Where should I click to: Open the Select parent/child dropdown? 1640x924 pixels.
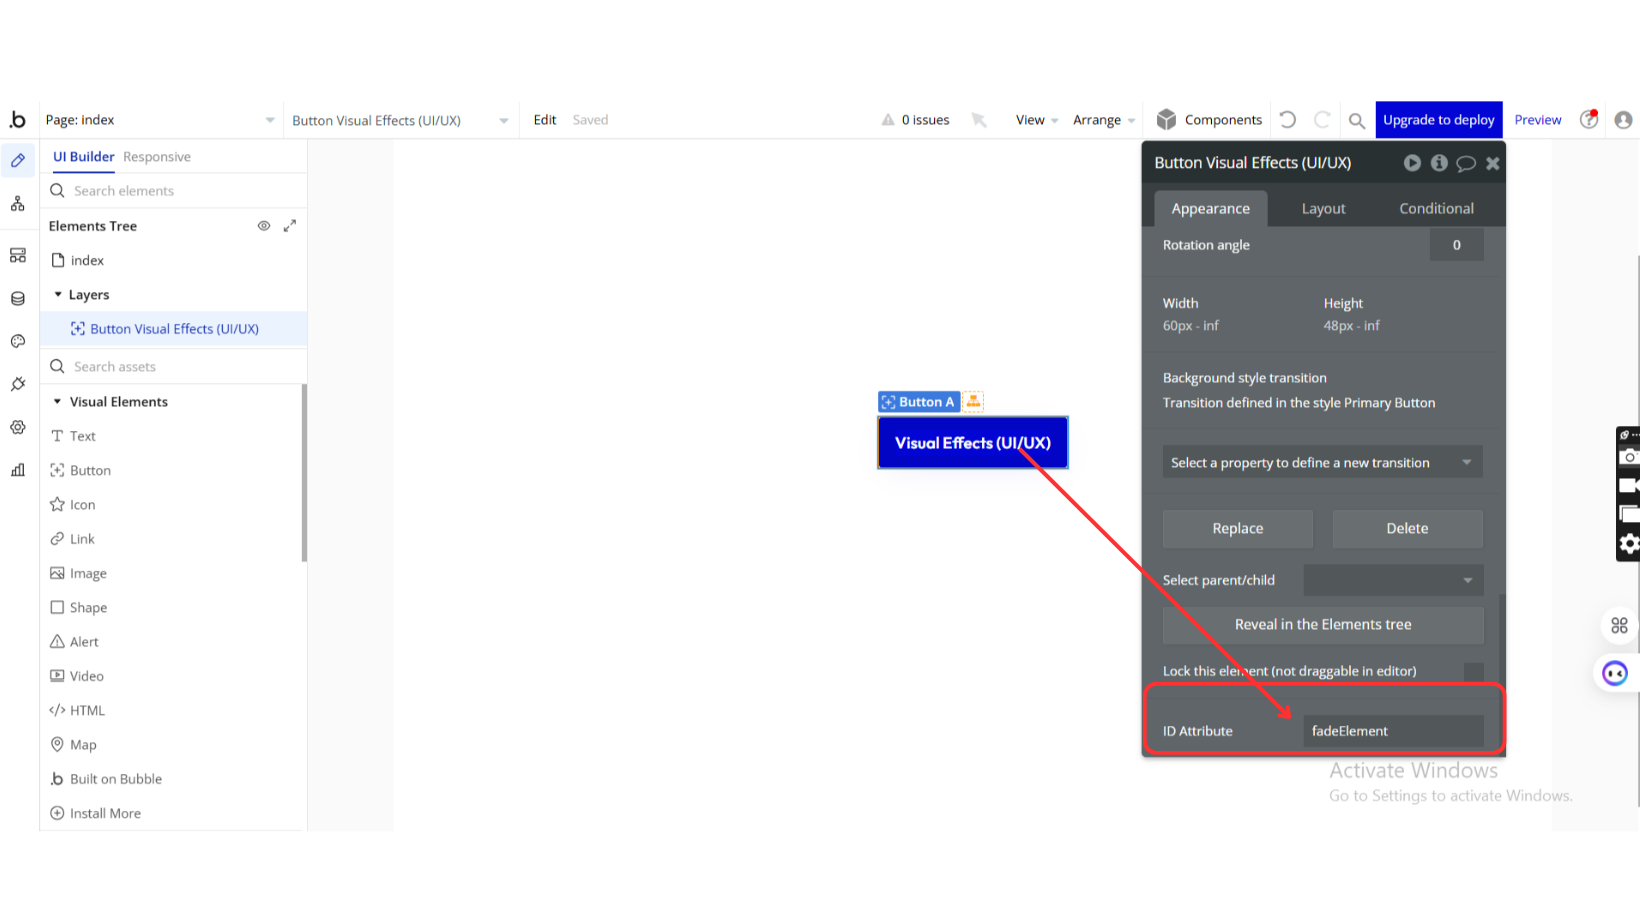click(1393, 580)
